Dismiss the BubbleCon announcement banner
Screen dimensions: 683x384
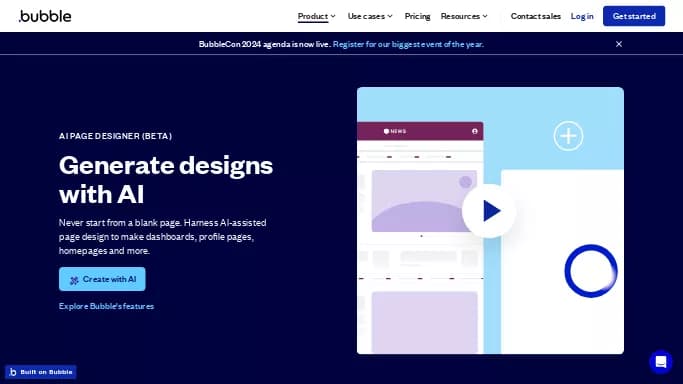click(619, 44)
